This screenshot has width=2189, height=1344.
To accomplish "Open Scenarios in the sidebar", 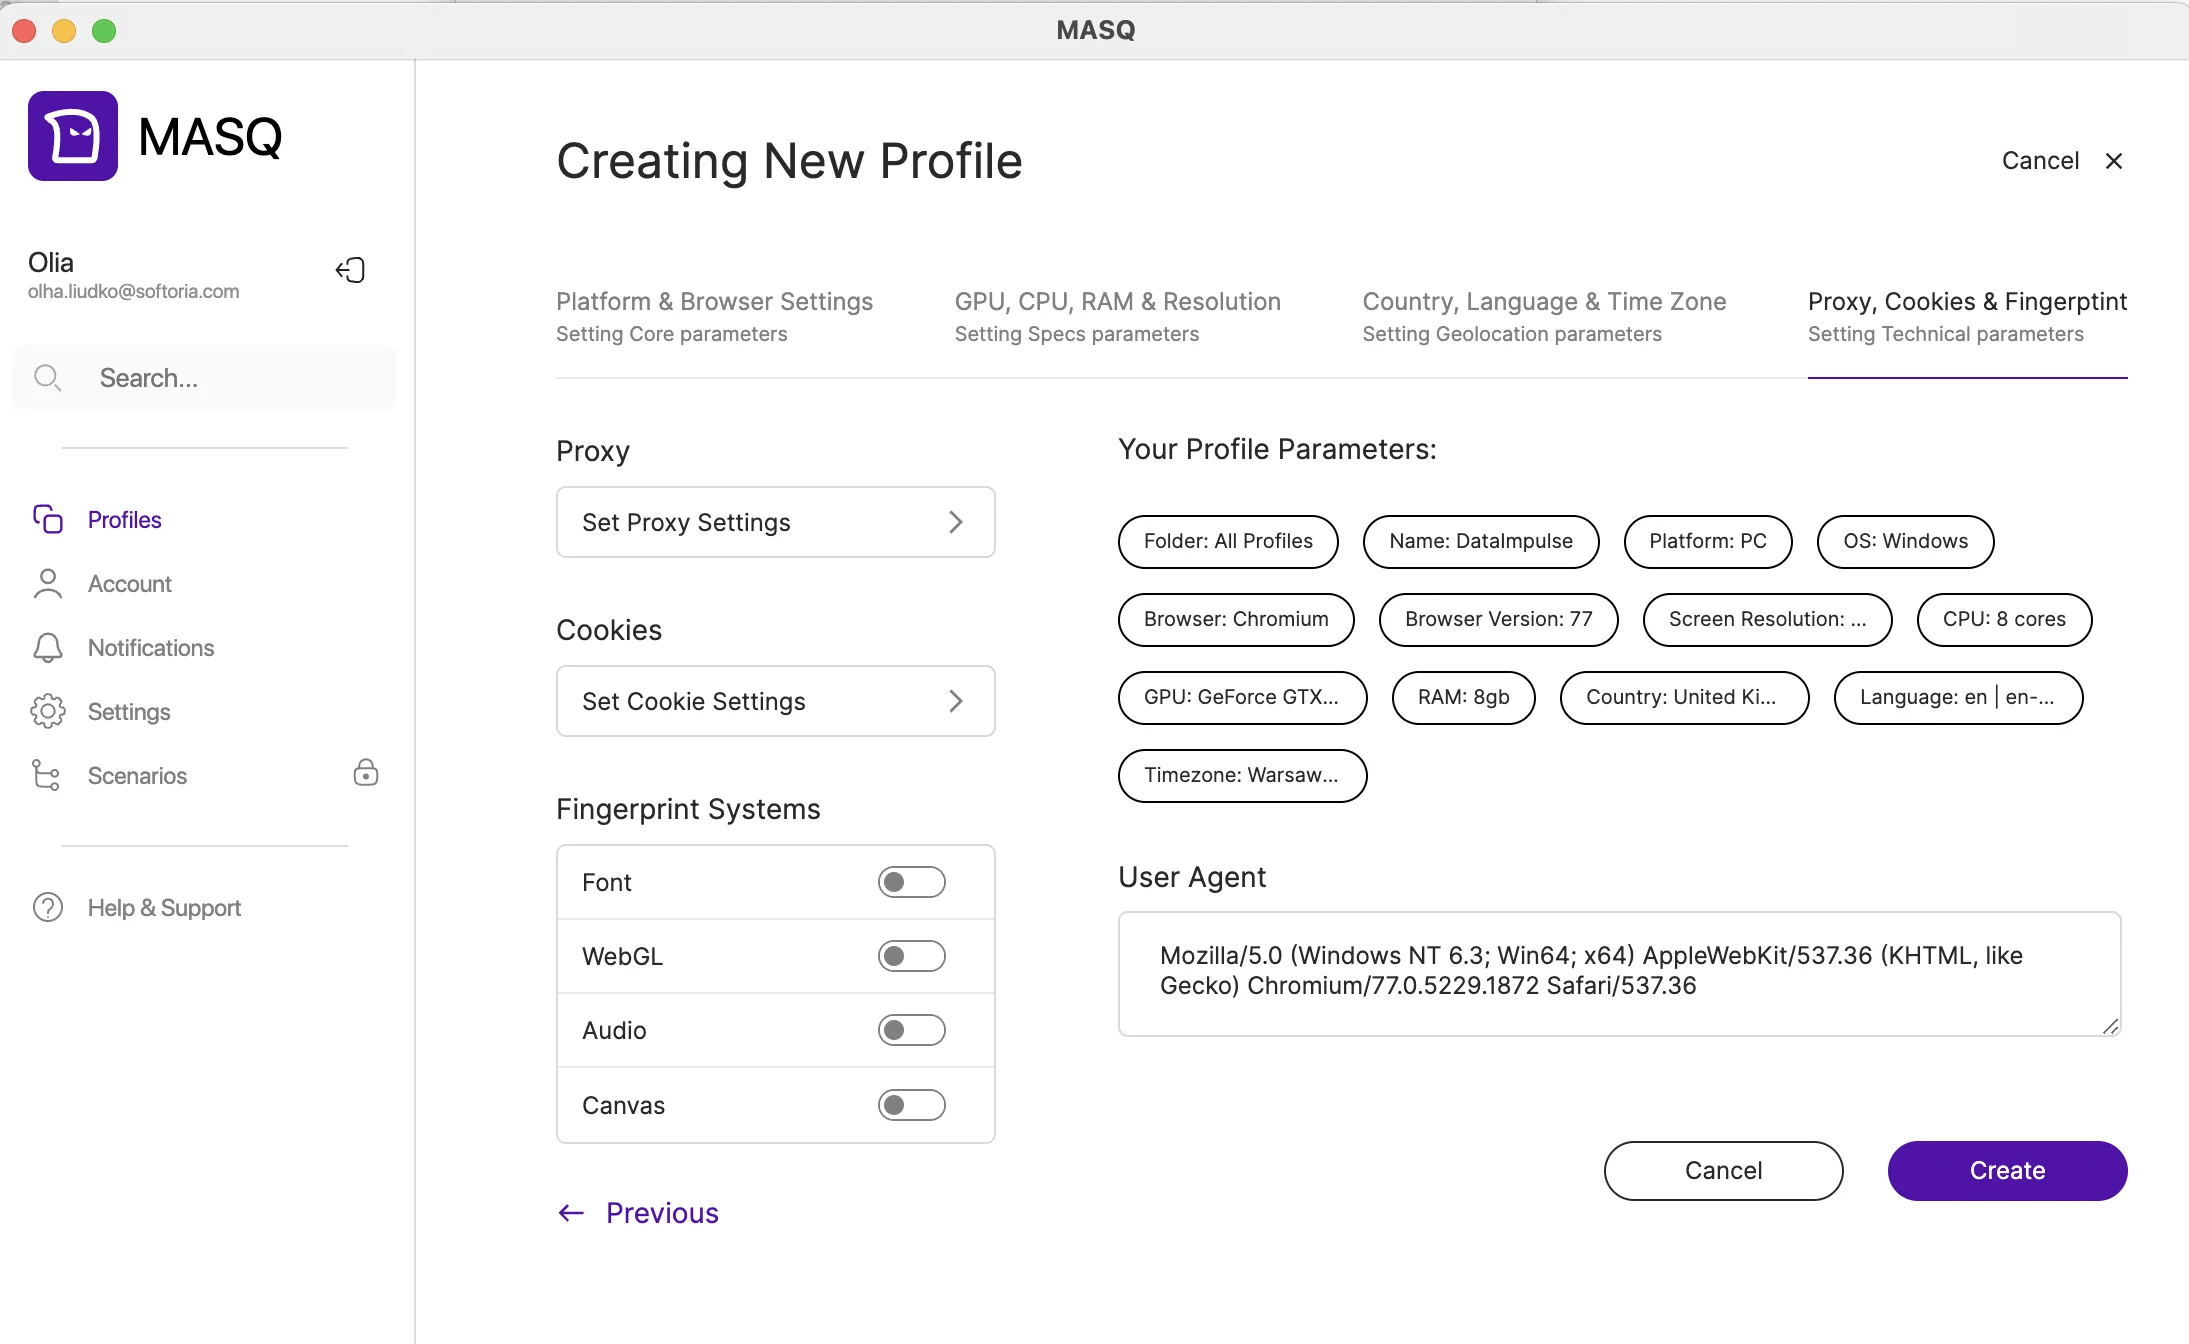I will pos(137,775).
